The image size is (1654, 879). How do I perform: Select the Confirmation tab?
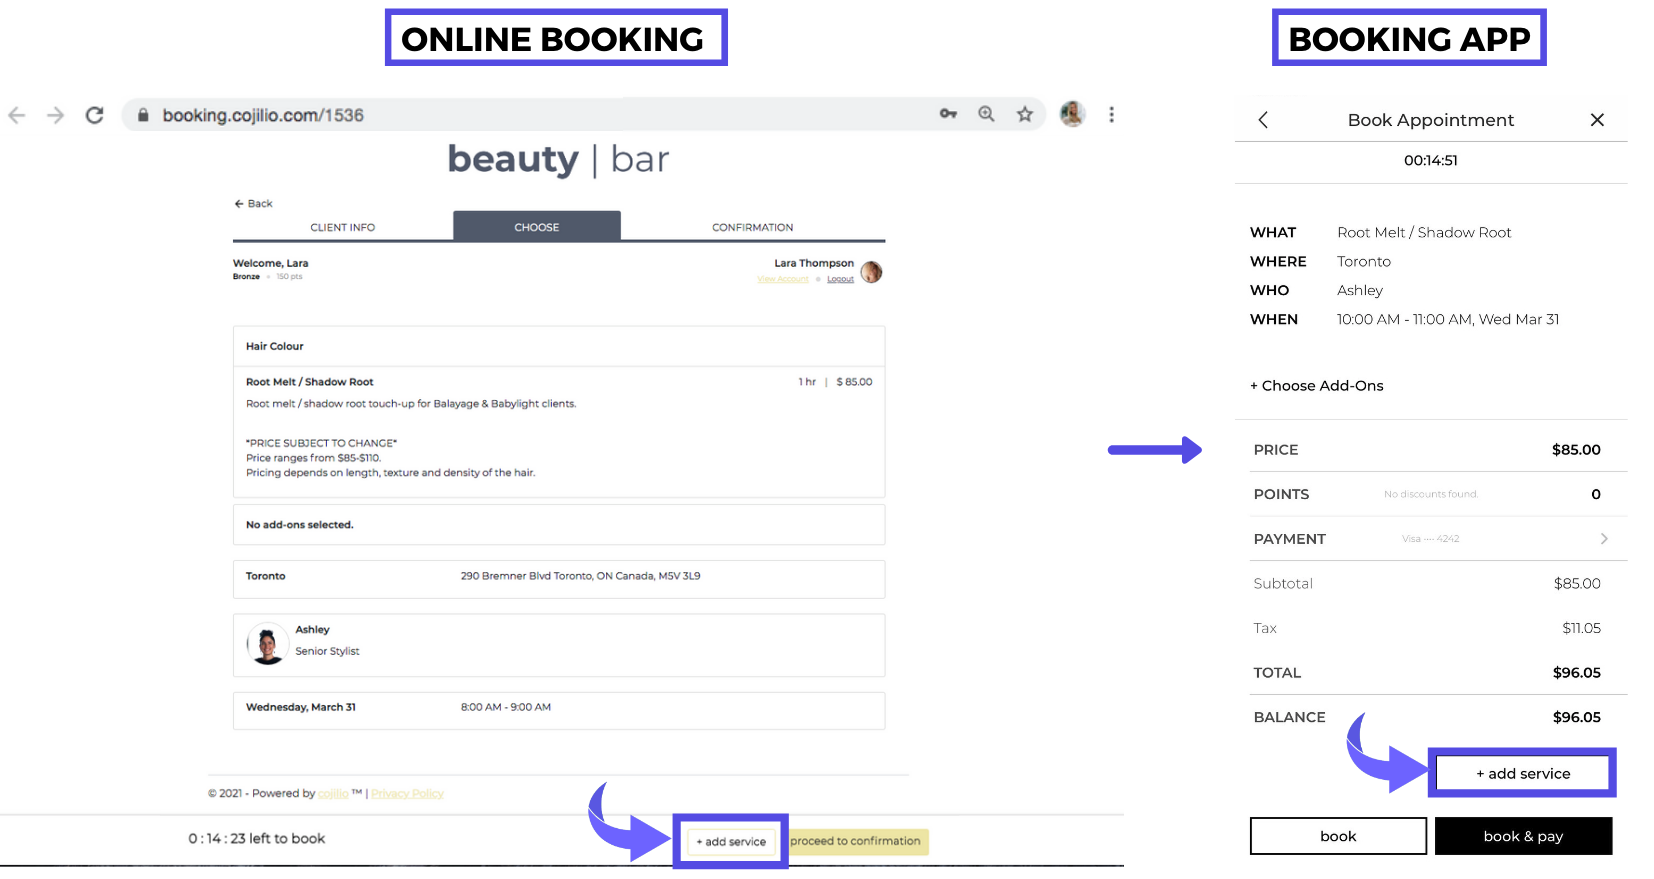point(752,227)
